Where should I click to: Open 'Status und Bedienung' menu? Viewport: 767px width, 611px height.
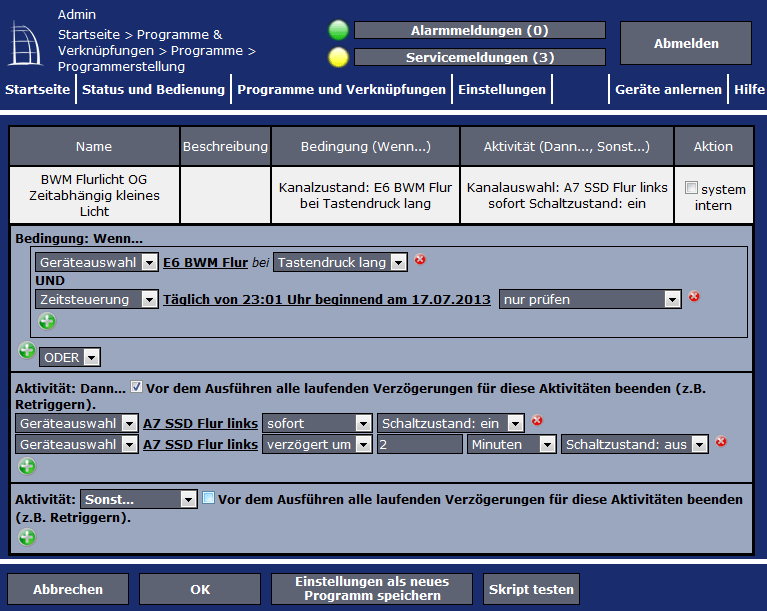click(x=153, y=90)
